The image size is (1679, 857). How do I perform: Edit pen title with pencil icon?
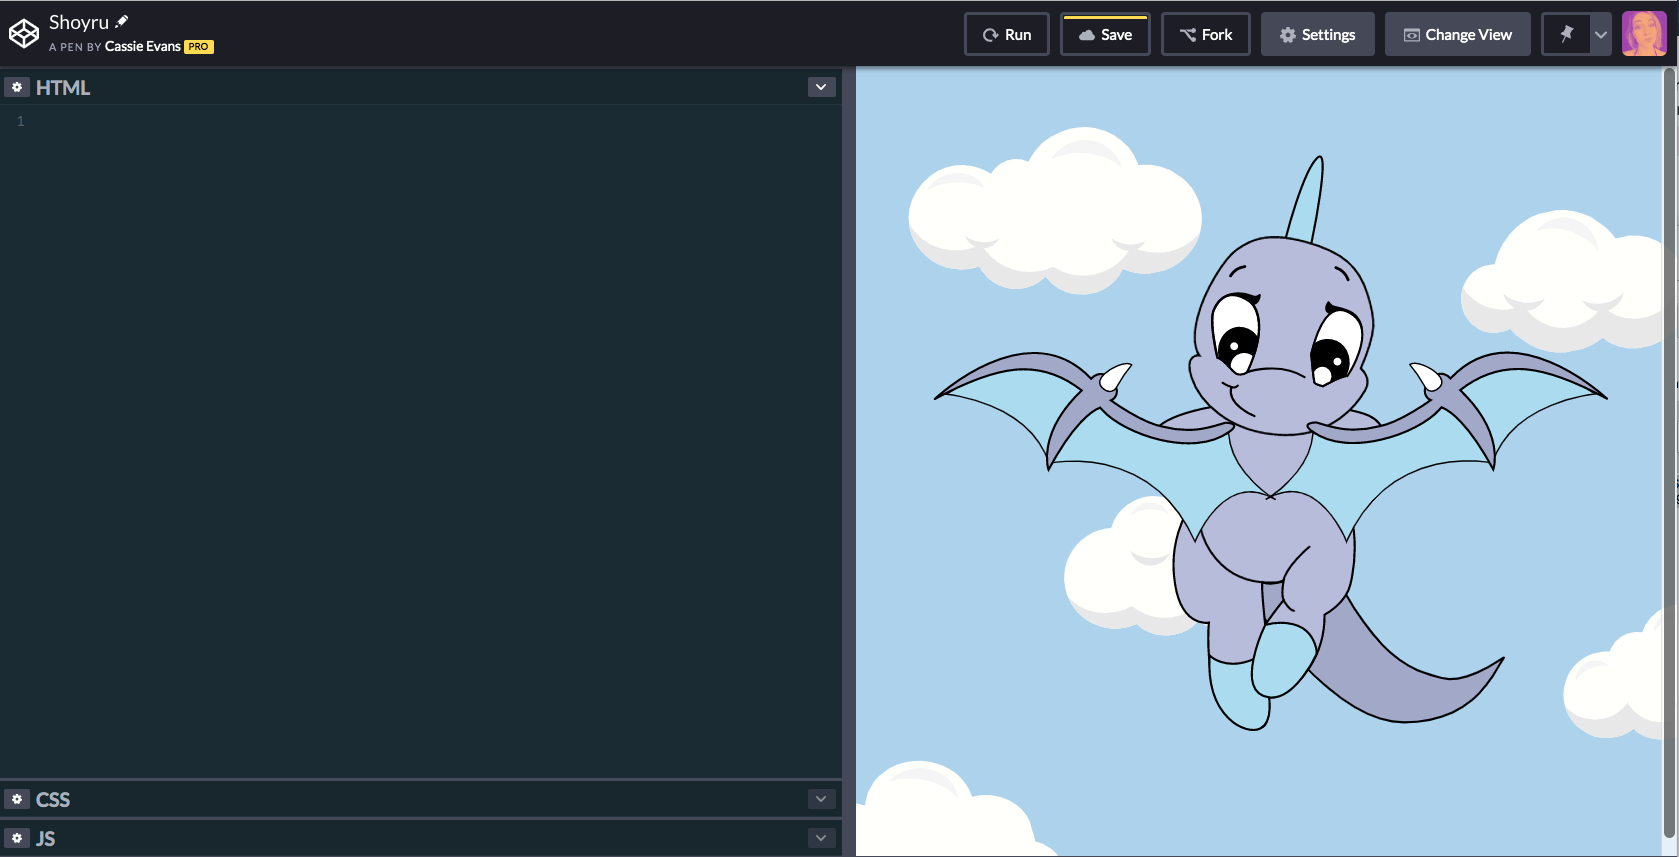122,21
